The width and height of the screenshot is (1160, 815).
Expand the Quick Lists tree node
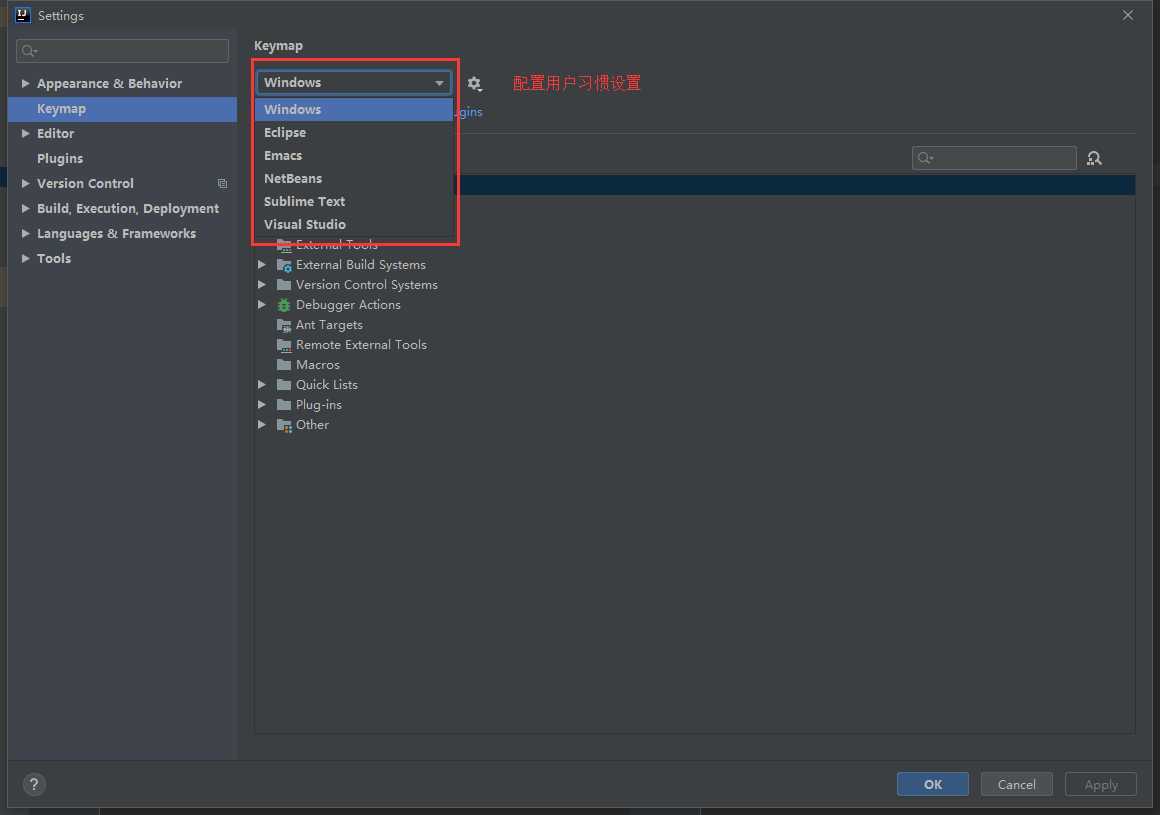point(262,385)
